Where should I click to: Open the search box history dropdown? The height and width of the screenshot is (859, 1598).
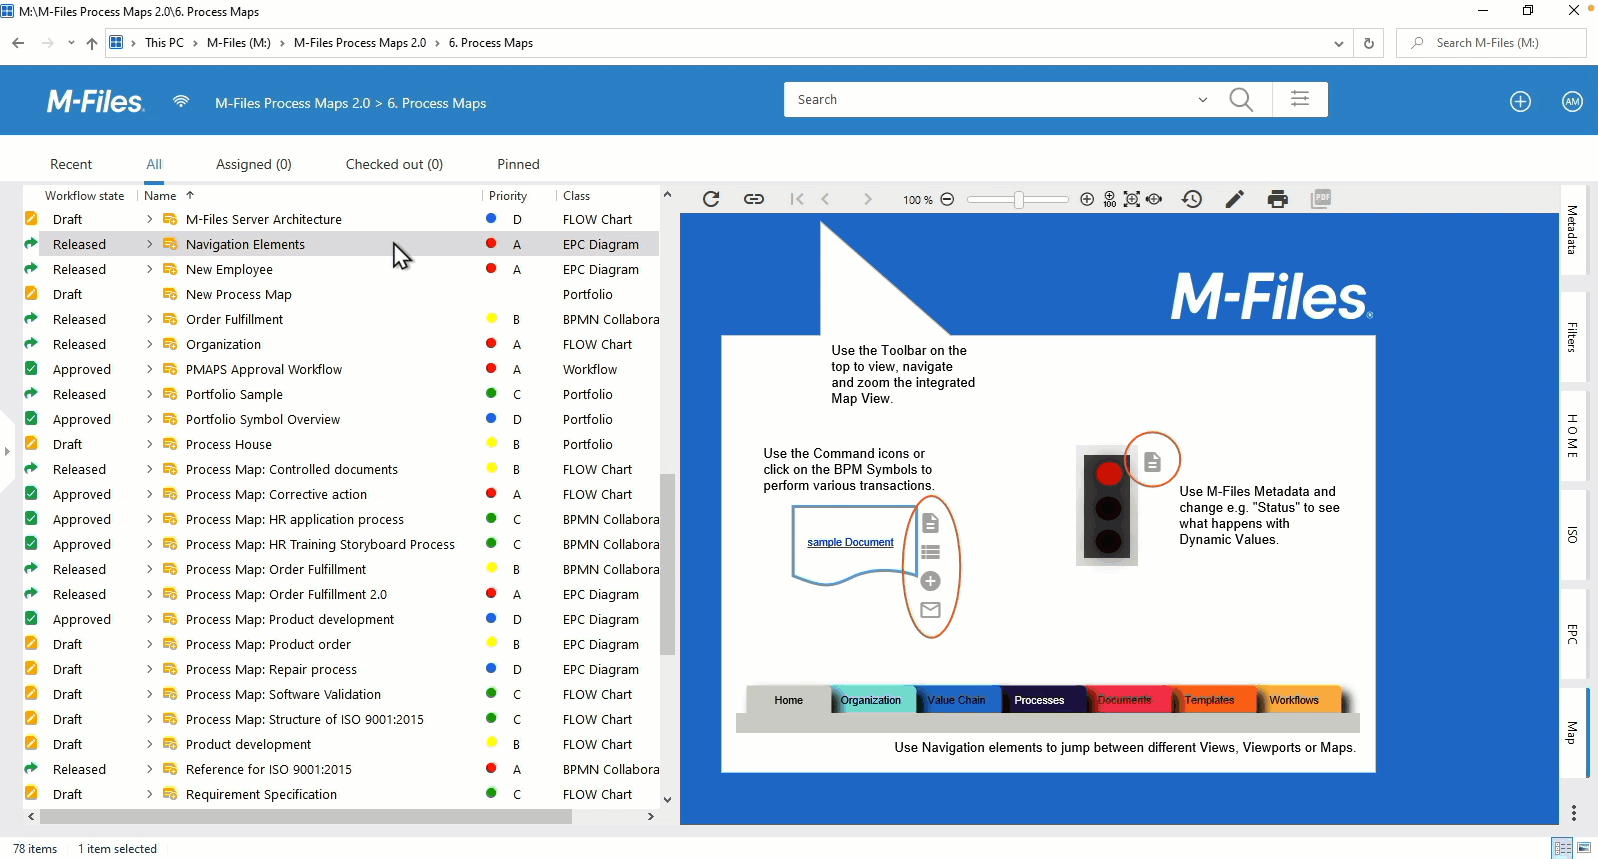tap(1202, 100)
